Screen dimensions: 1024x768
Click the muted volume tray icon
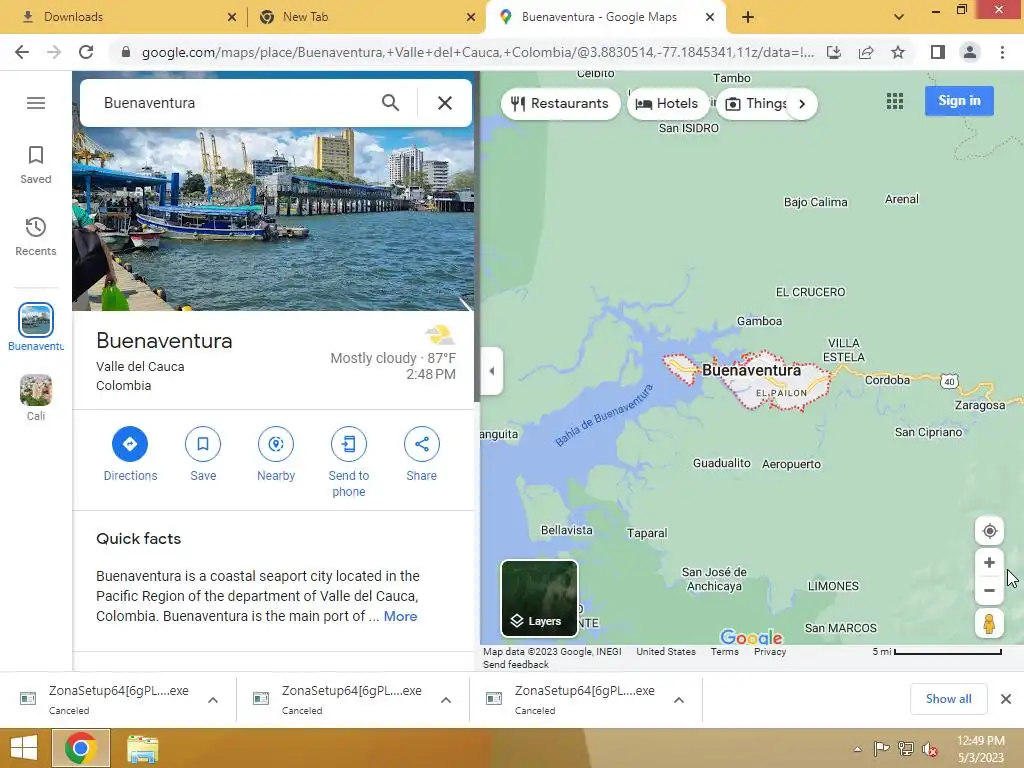[x=930, y=749]
